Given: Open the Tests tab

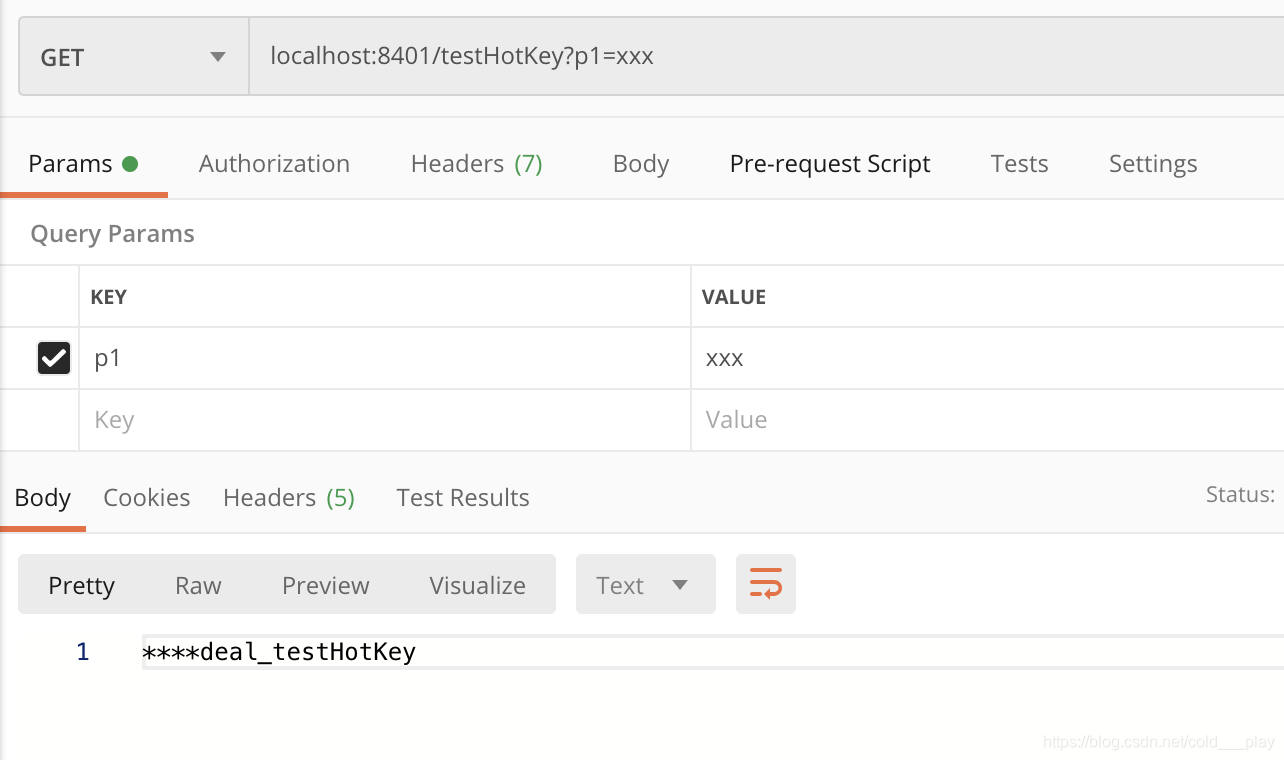Looking at the screenshot, I should [1019, 164].
